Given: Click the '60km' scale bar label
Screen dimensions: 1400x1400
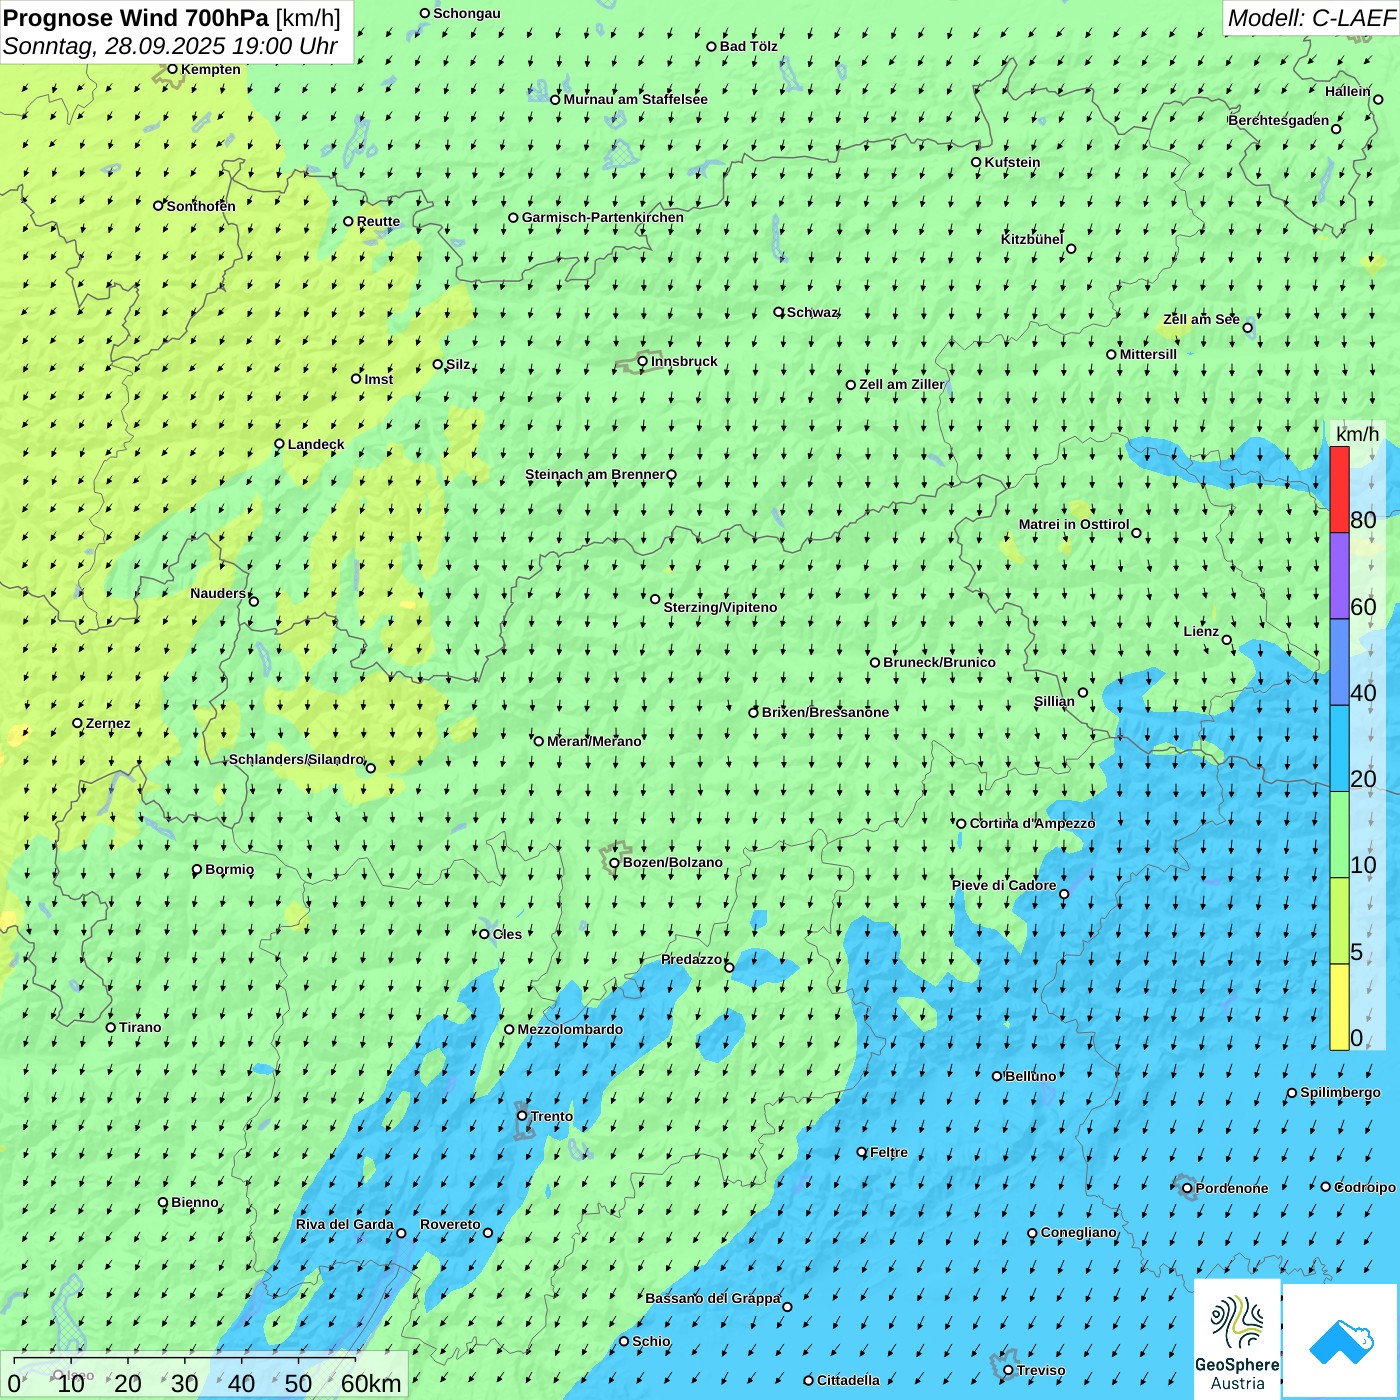Looking at the screenshot, I should (x=371, y=1383).
